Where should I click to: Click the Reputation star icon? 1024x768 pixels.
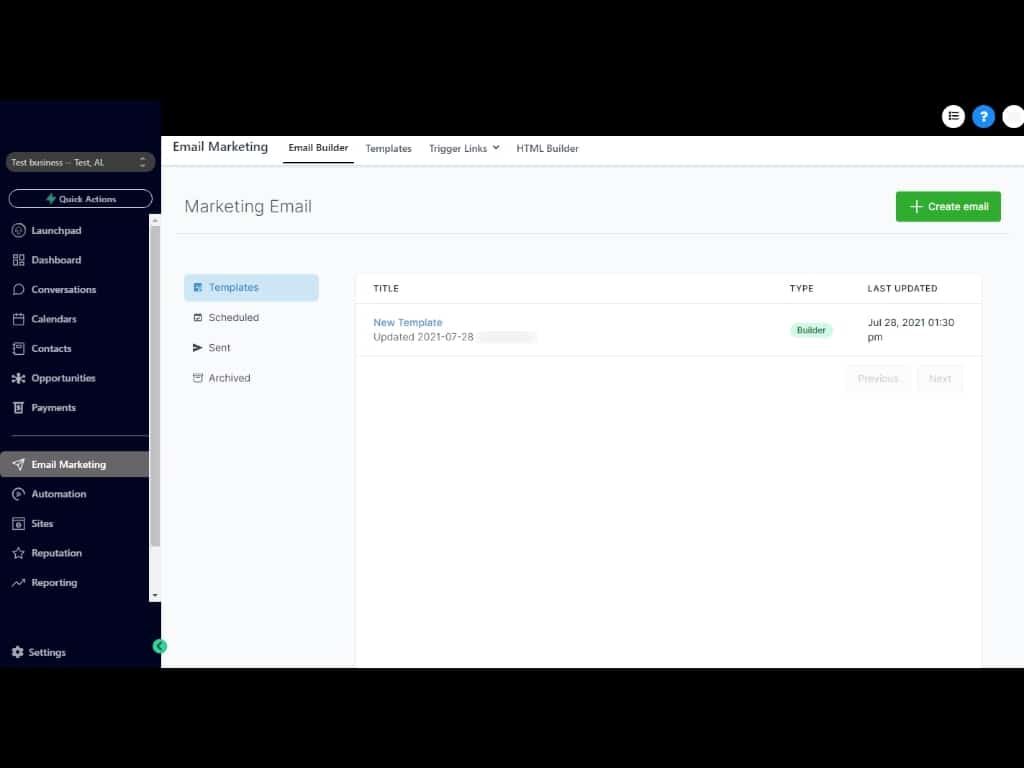18,553
